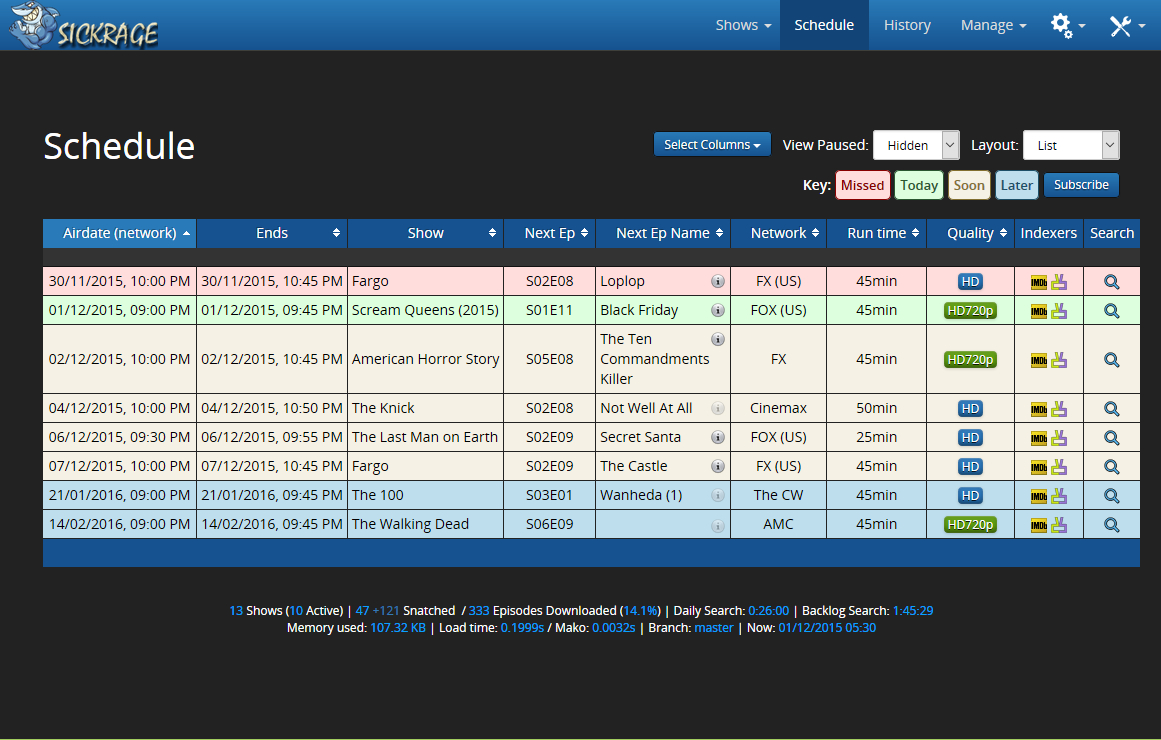Open the Shows menu
This screenshot has width=1161, height=740.
coord(743,26)
